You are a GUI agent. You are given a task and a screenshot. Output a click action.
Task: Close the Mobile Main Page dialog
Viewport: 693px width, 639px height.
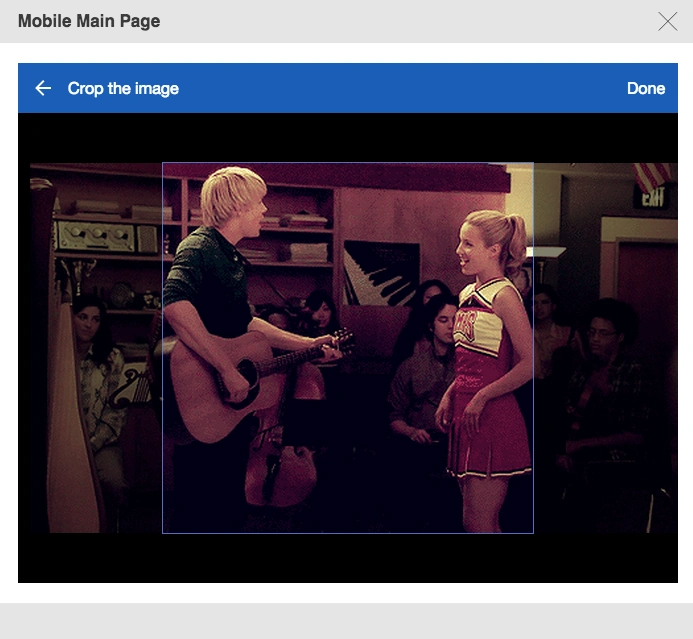[x=667, y=21]
